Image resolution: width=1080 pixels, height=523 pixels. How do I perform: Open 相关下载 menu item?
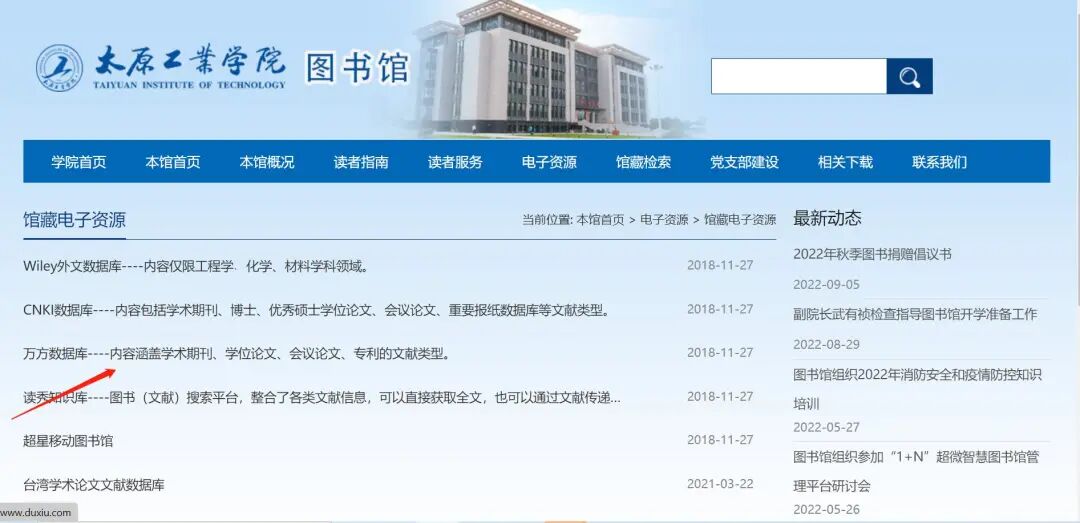pyautogui.click(x=845, y=162)
